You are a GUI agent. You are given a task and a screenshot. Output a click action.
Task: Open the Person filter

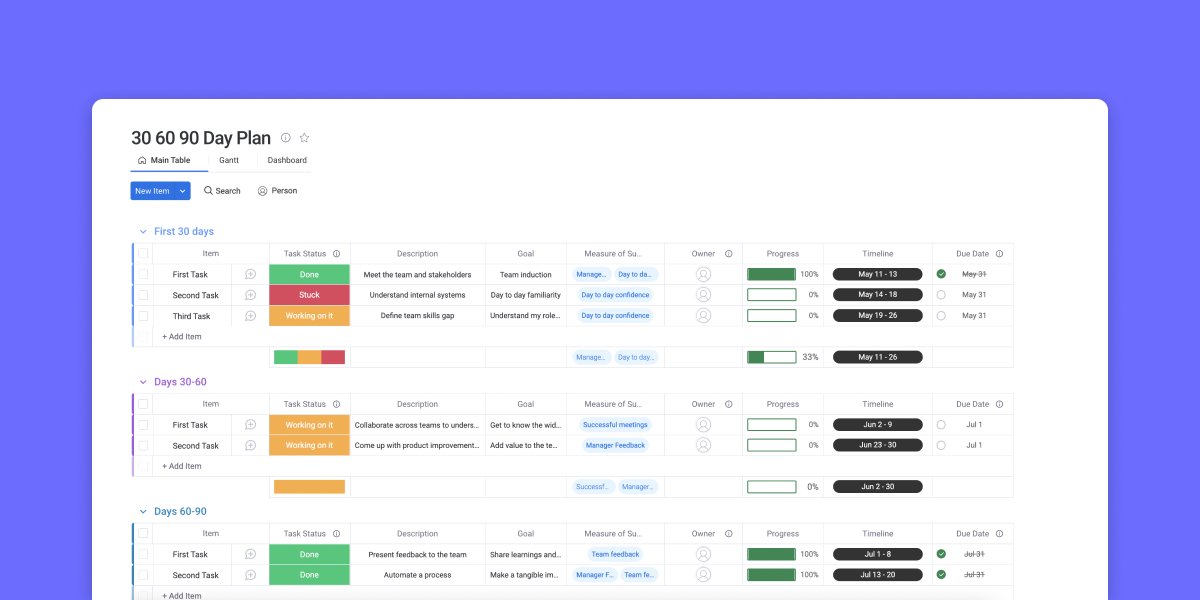[x=277, y=191]
